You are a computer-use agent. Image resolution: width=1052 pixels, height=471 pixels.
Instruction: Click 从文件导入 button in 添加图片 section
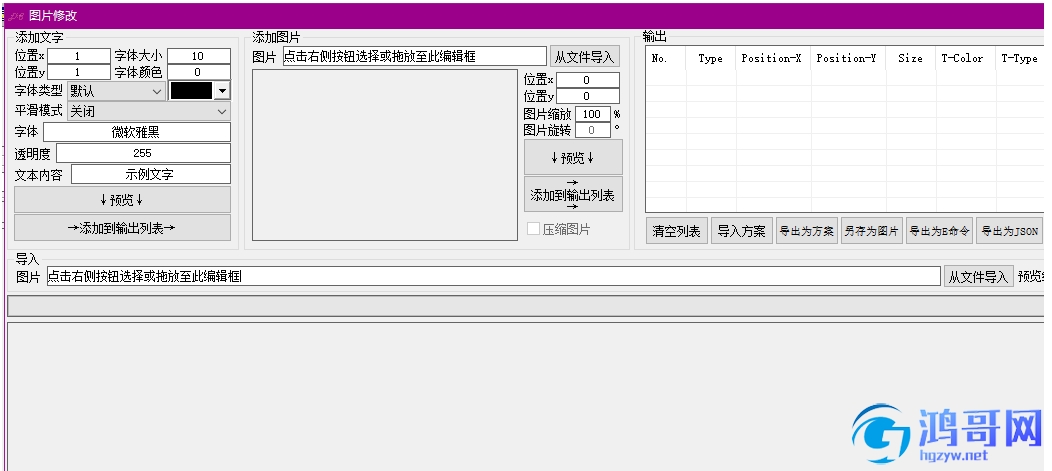(584, 56)
